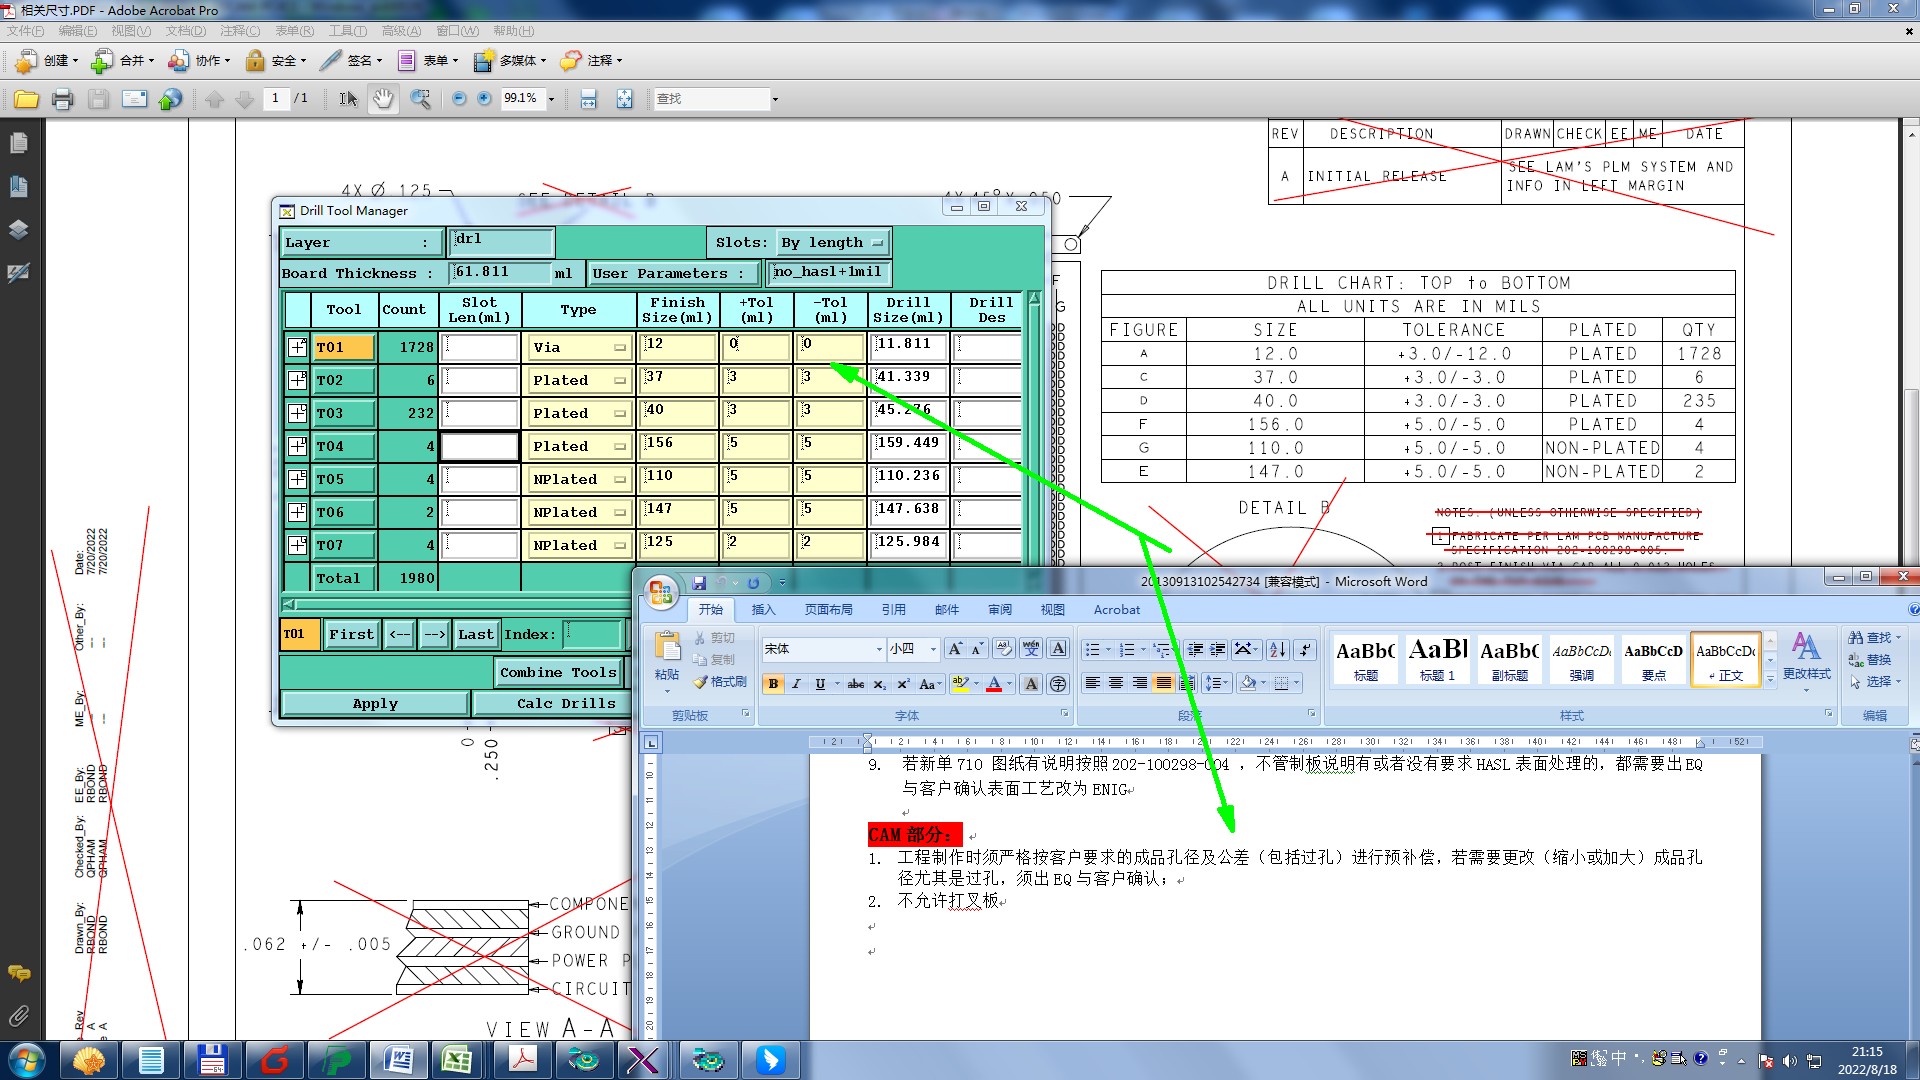Image resolution: width=1920 pixels, height=1080 pixels.
Task: Click the Combine Tools button
Action: click(558, 672)
